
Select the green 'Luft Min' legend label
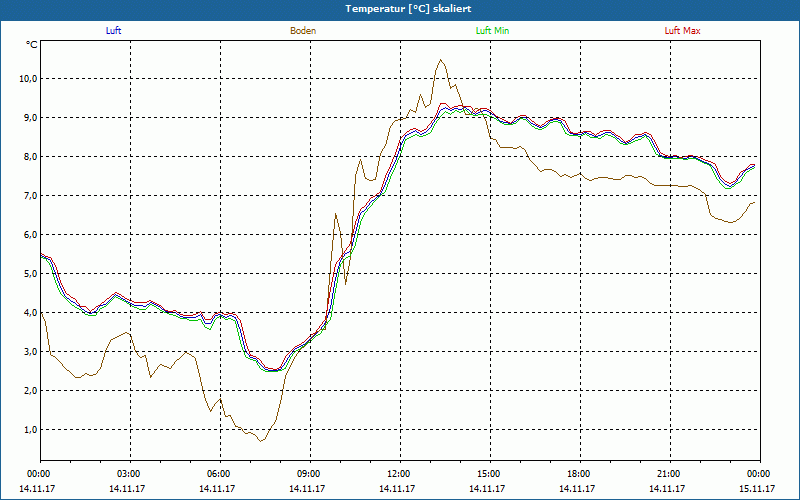[x=492, y=31]
